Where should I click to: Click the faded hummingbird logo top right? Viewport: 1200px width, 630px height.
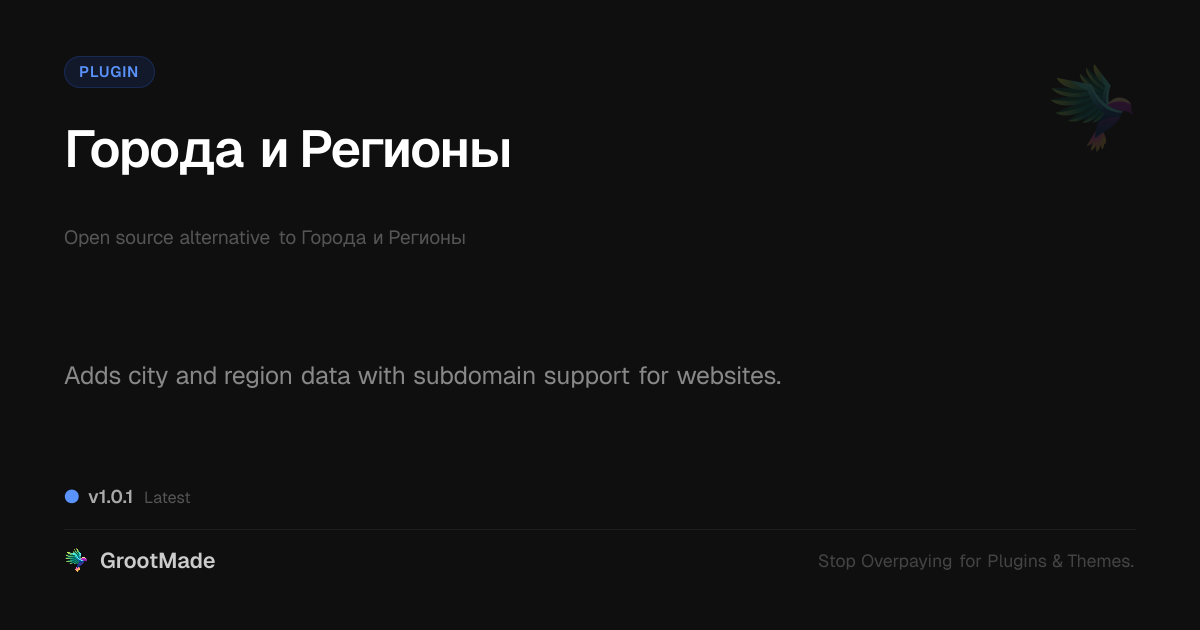(1093, 108)
